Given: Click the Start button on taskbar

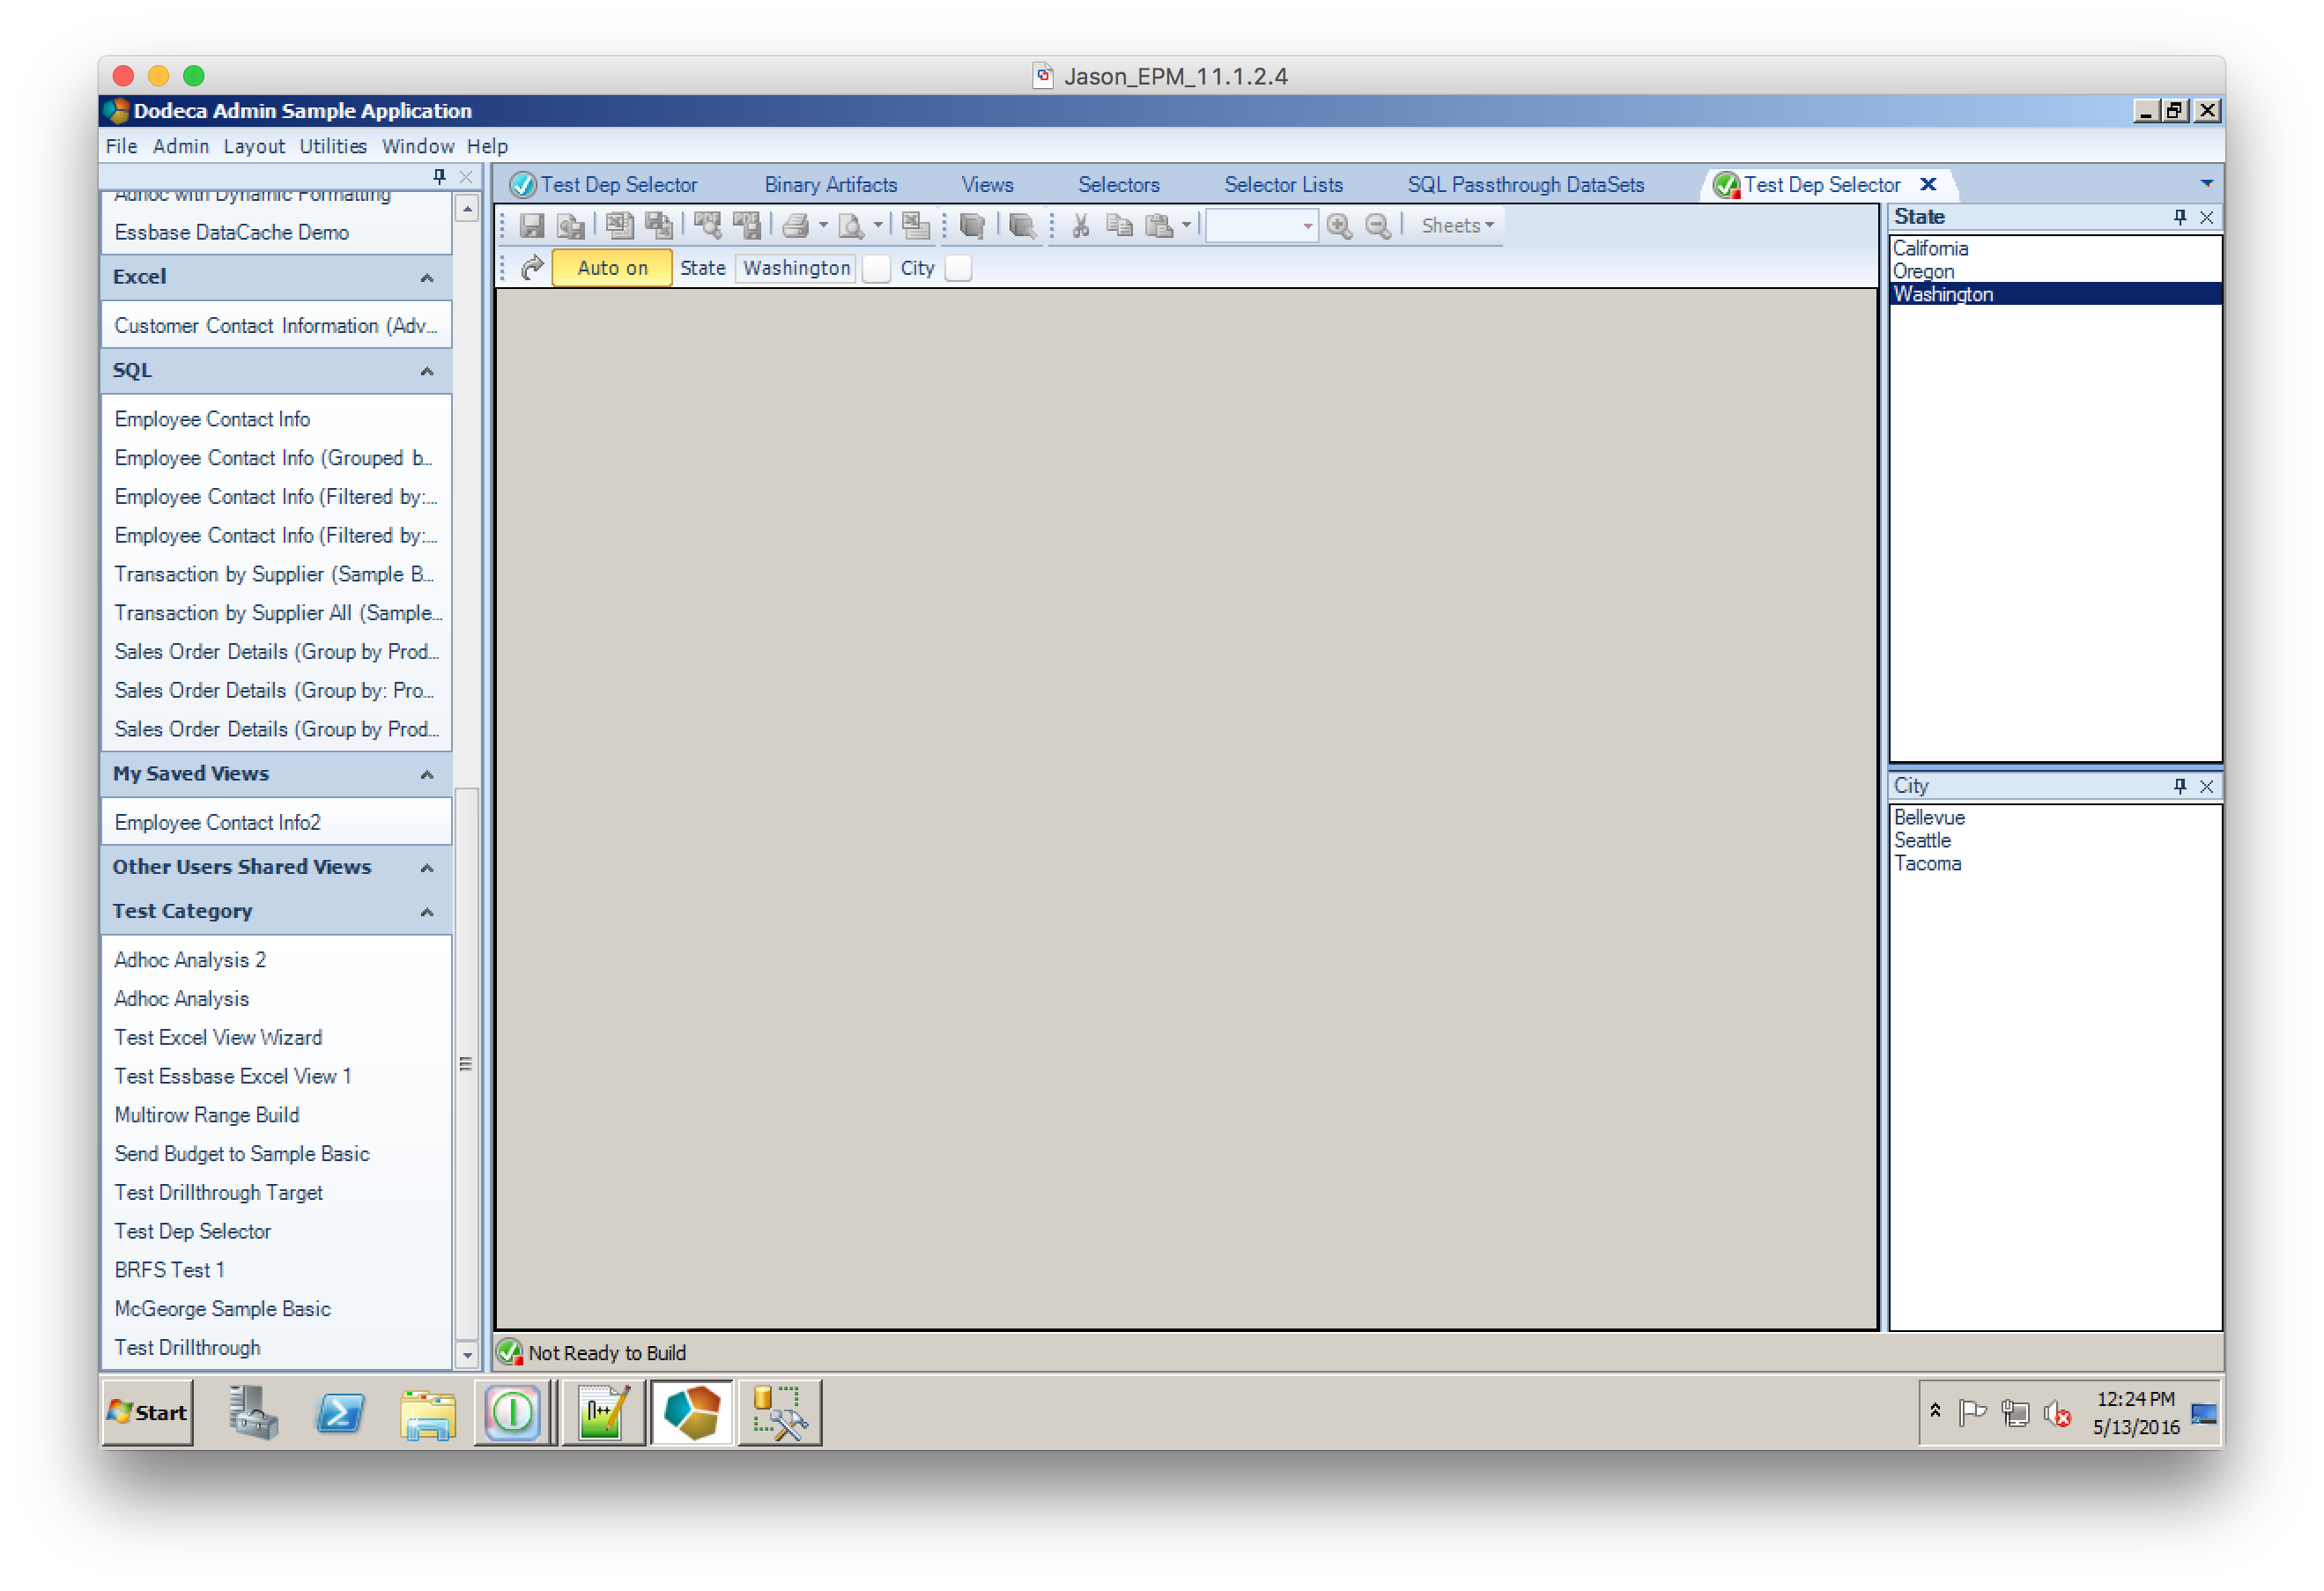Looking at the screenshot, I should (x=148, y=1413).
